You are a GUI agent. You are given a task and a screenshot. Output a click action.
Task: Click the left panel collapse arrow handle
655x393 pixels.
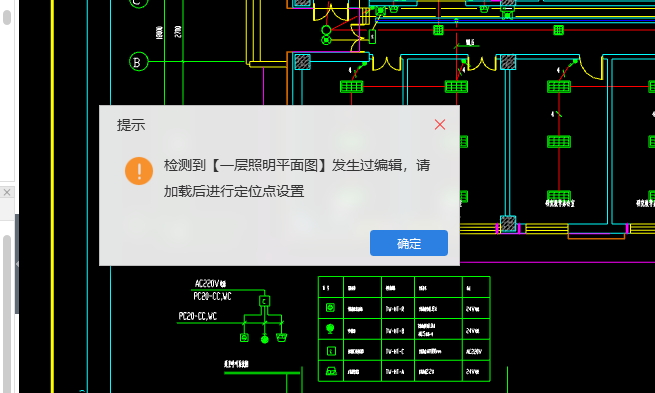[x=17, y=264]
